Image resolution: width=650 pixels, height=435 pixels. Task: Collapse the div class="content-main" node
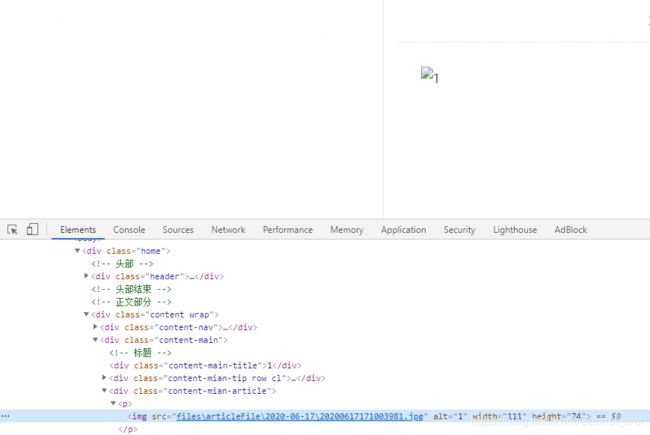click(x=95, y=340)
